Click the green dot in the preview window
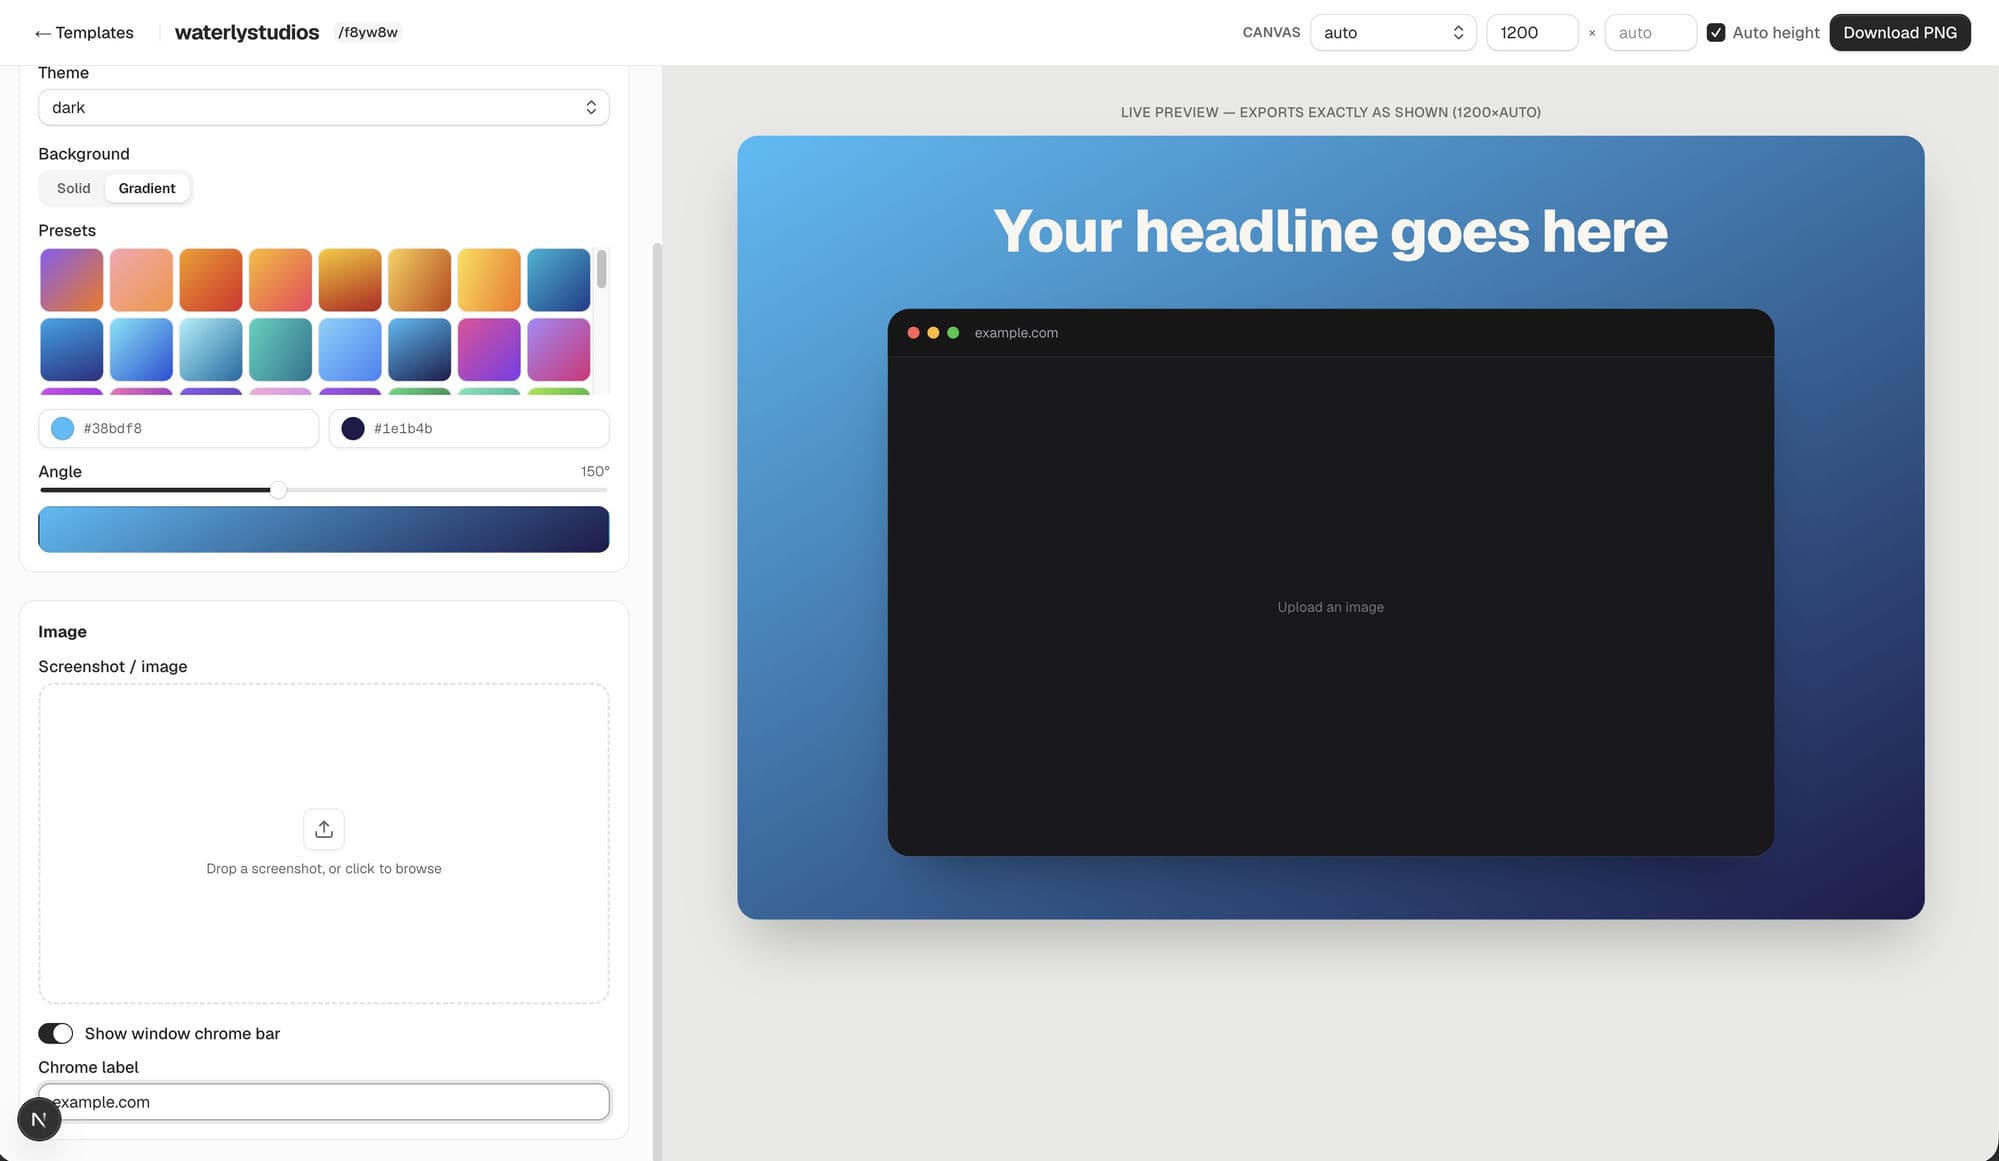Screen dimensions: 1999x1161 point(953,333)
